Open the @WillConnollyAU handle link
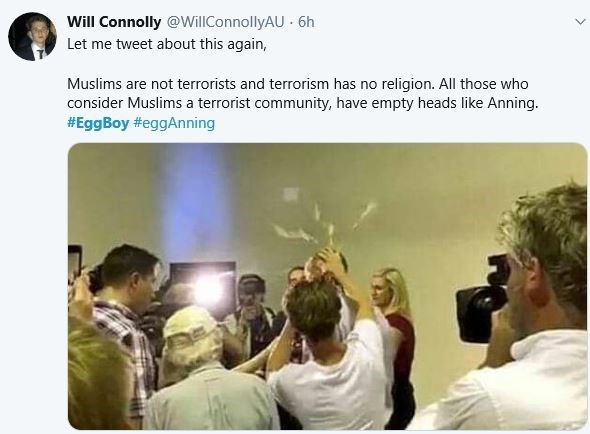The image size is (590, 434). [x=225, y=22]
